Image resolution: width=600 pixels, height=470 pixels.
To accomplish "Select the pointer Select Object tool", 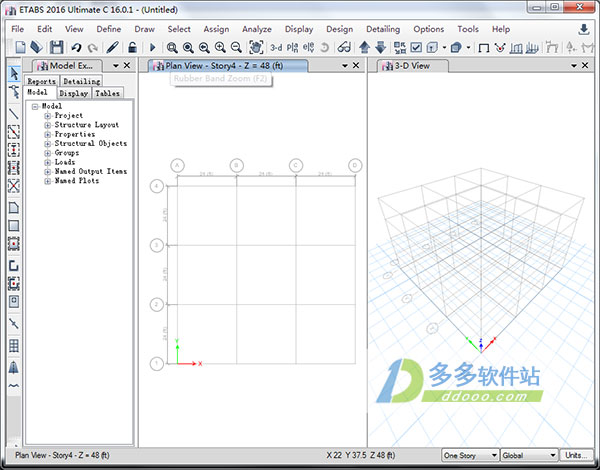I will (14, 73).
